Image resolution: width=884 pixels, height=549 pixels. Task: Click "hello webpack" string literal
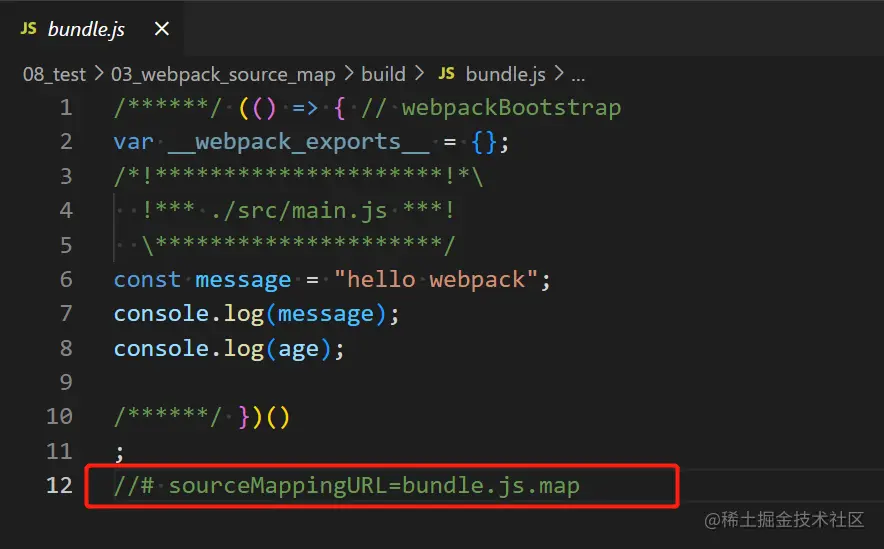pyautogui.click(x=436, y=280)
